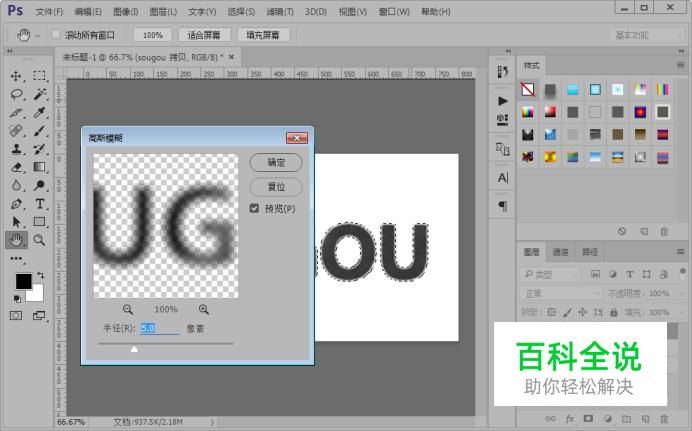Select the Clone Stamp tool
The image size is (692, 431).
click(16, 149)
